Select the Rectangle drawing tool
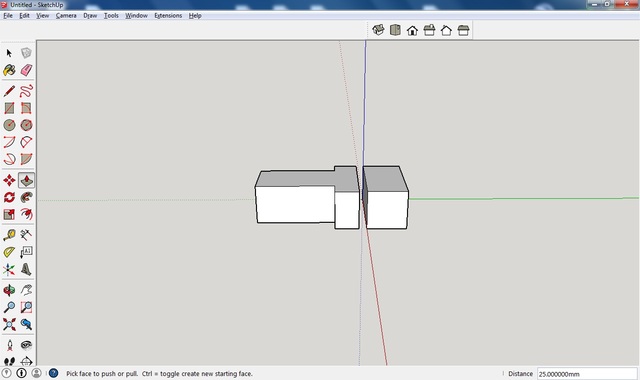 [9, 108]
